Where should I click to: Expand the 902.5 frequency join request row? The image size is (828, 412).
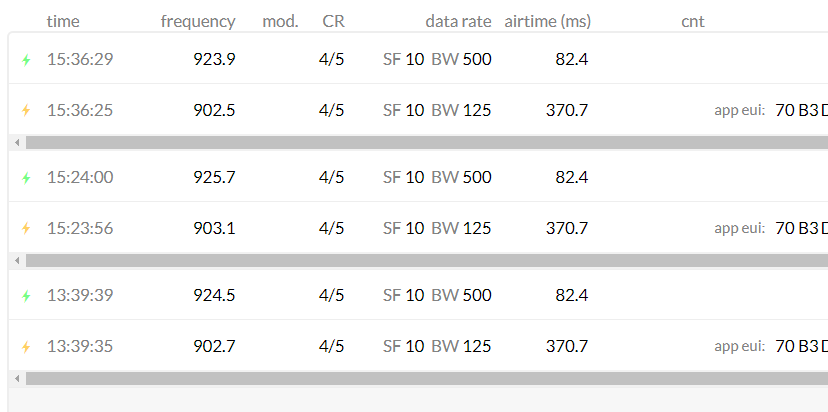pos(418,109)
